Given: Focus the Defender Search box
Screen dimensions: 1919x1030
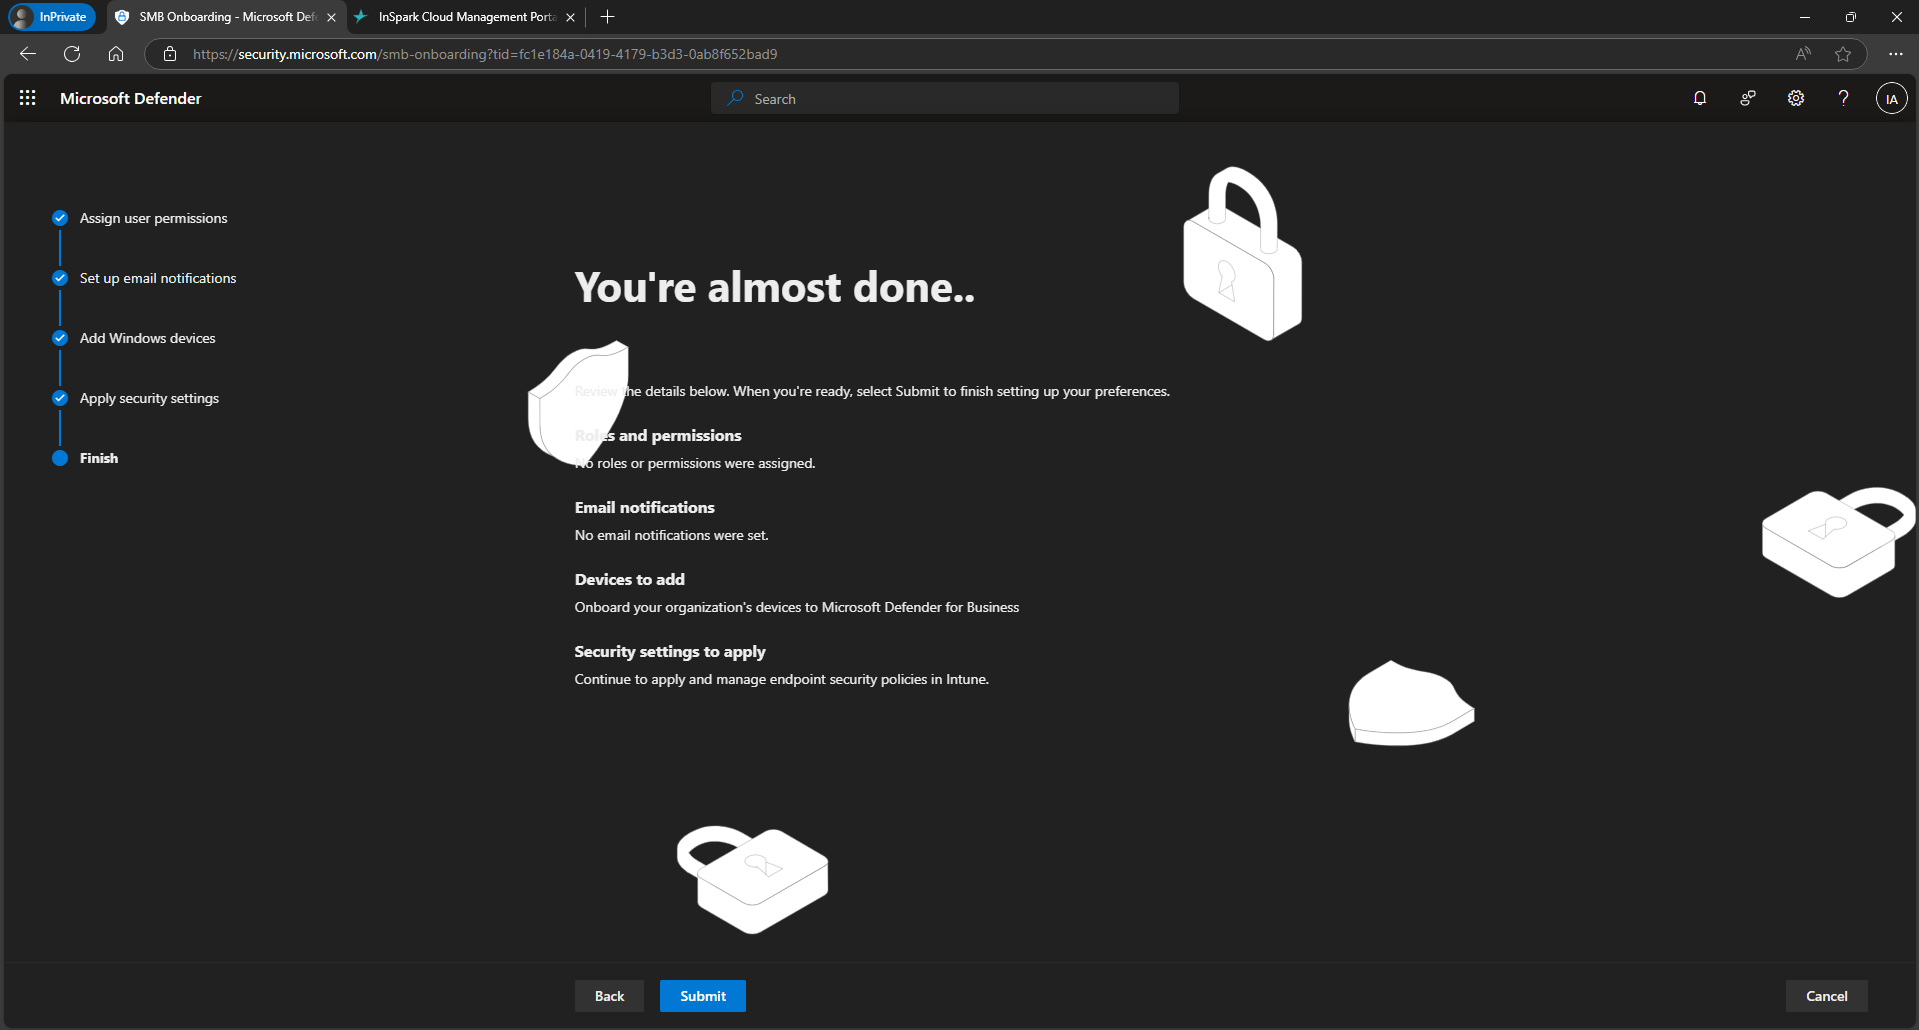Looking at the screenshot, I should [x=945, y=98].
